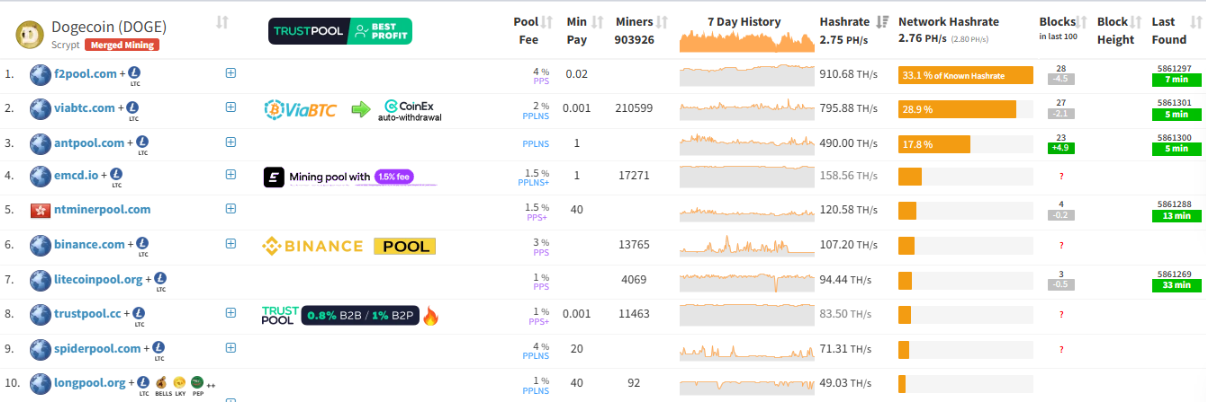Click the LTC coin icon in trustpool.cc row
This screenshot has height=402, width=1206.
138,313
